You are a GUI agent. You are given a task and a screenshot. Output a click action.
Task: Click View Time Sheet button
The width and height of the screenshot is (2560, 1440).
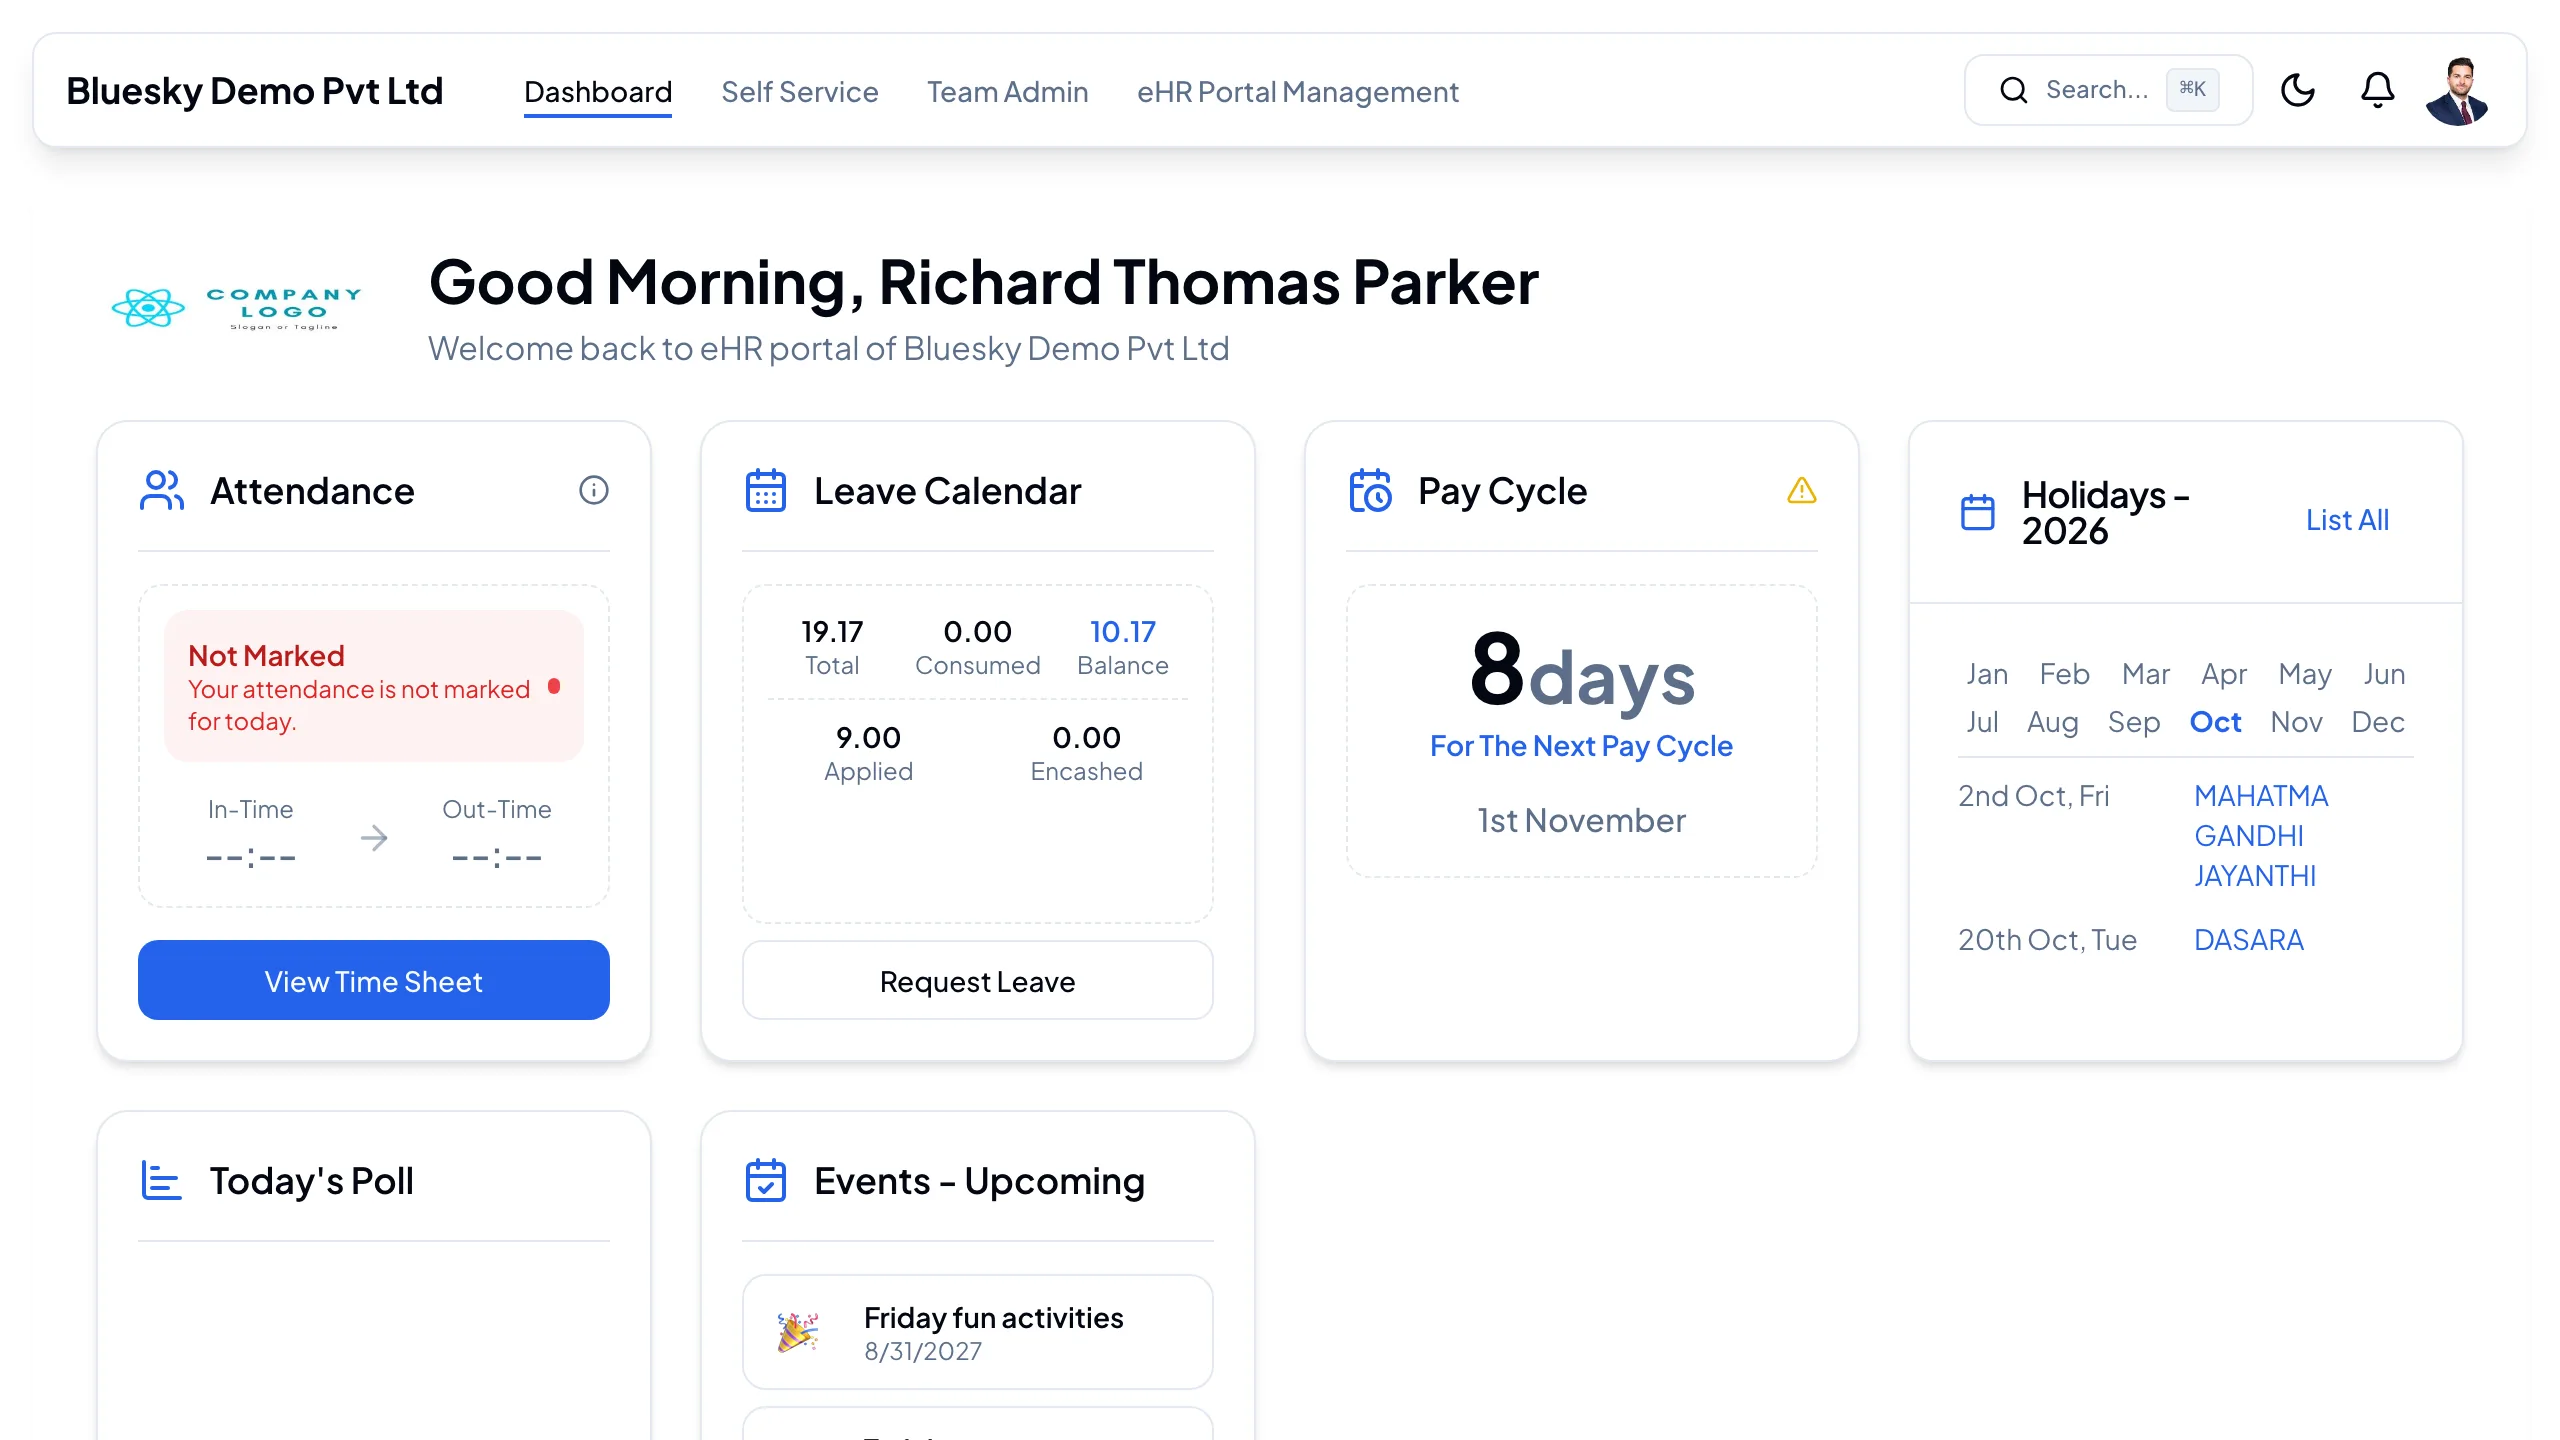(x=374, y=980)
